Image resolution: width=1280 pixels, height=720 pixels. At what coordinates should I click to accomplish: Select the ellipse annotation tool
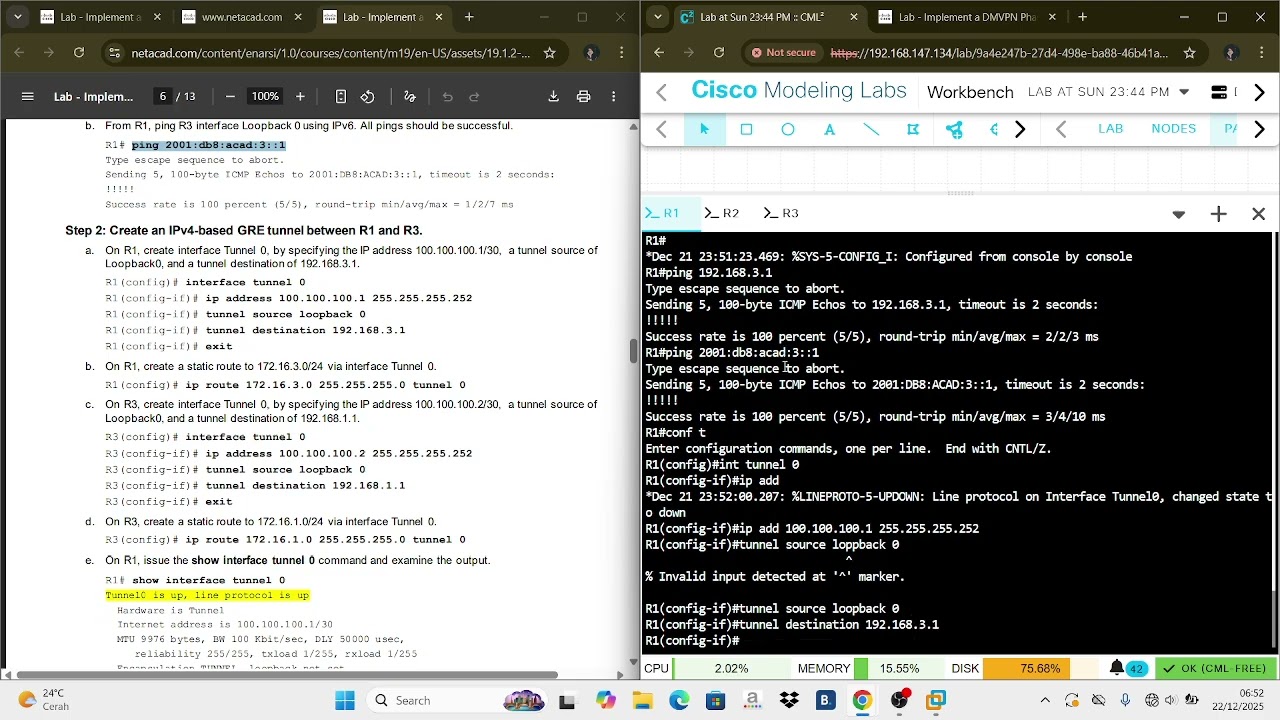[x=788, y=129]
